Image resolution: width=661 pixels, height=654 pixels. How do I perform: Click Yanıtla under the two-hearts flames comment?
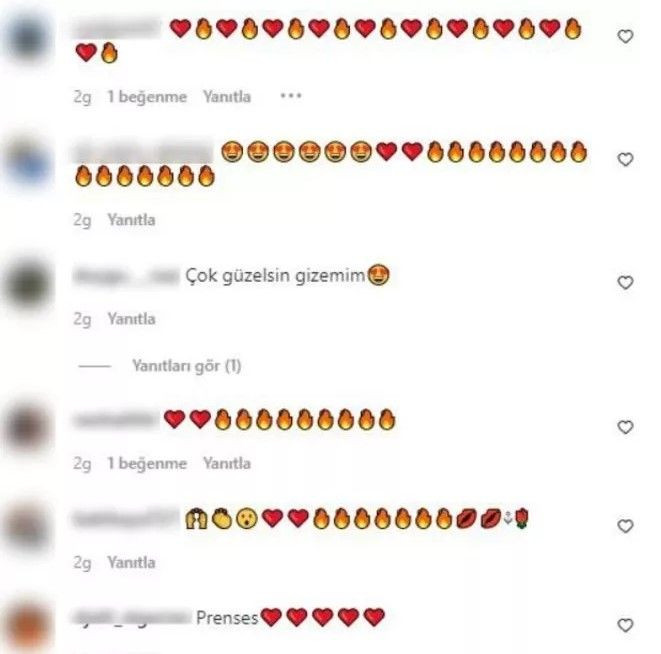coord(227,463)
